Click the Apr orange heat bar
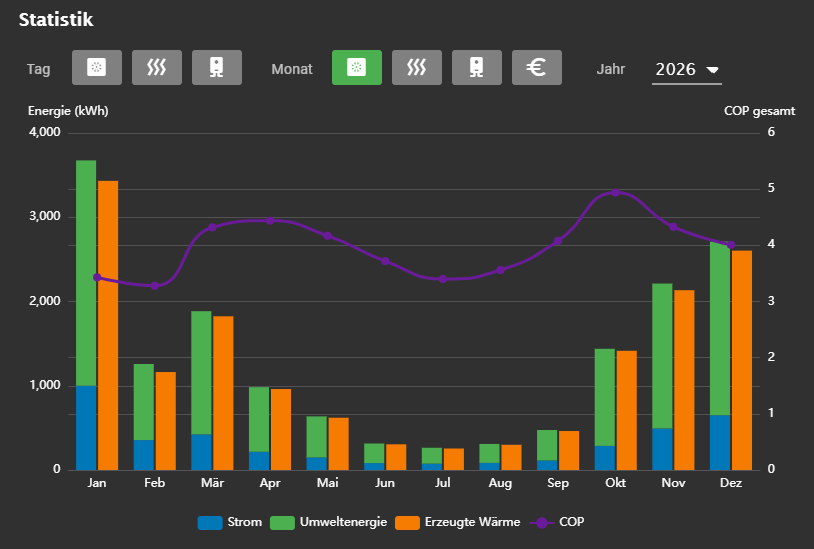This screenshot has height=549, width=814. pyautogui.click(x=281, y=429)
